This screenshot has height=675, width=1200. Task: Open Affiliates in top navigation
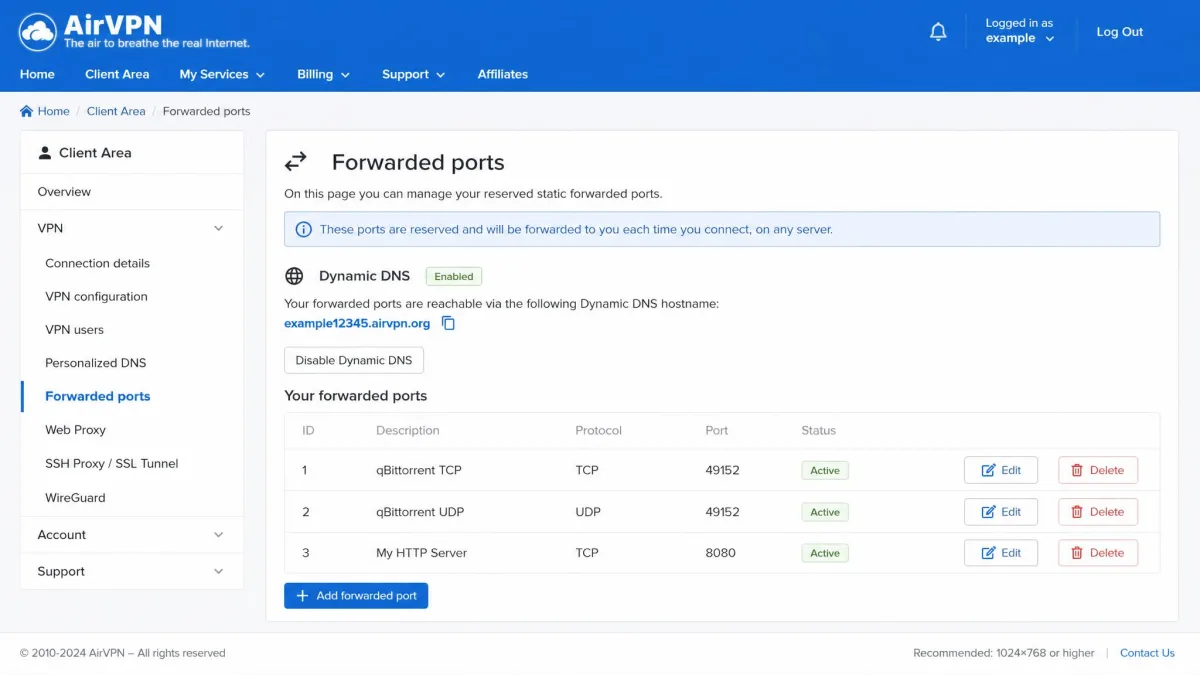(502, 74)
